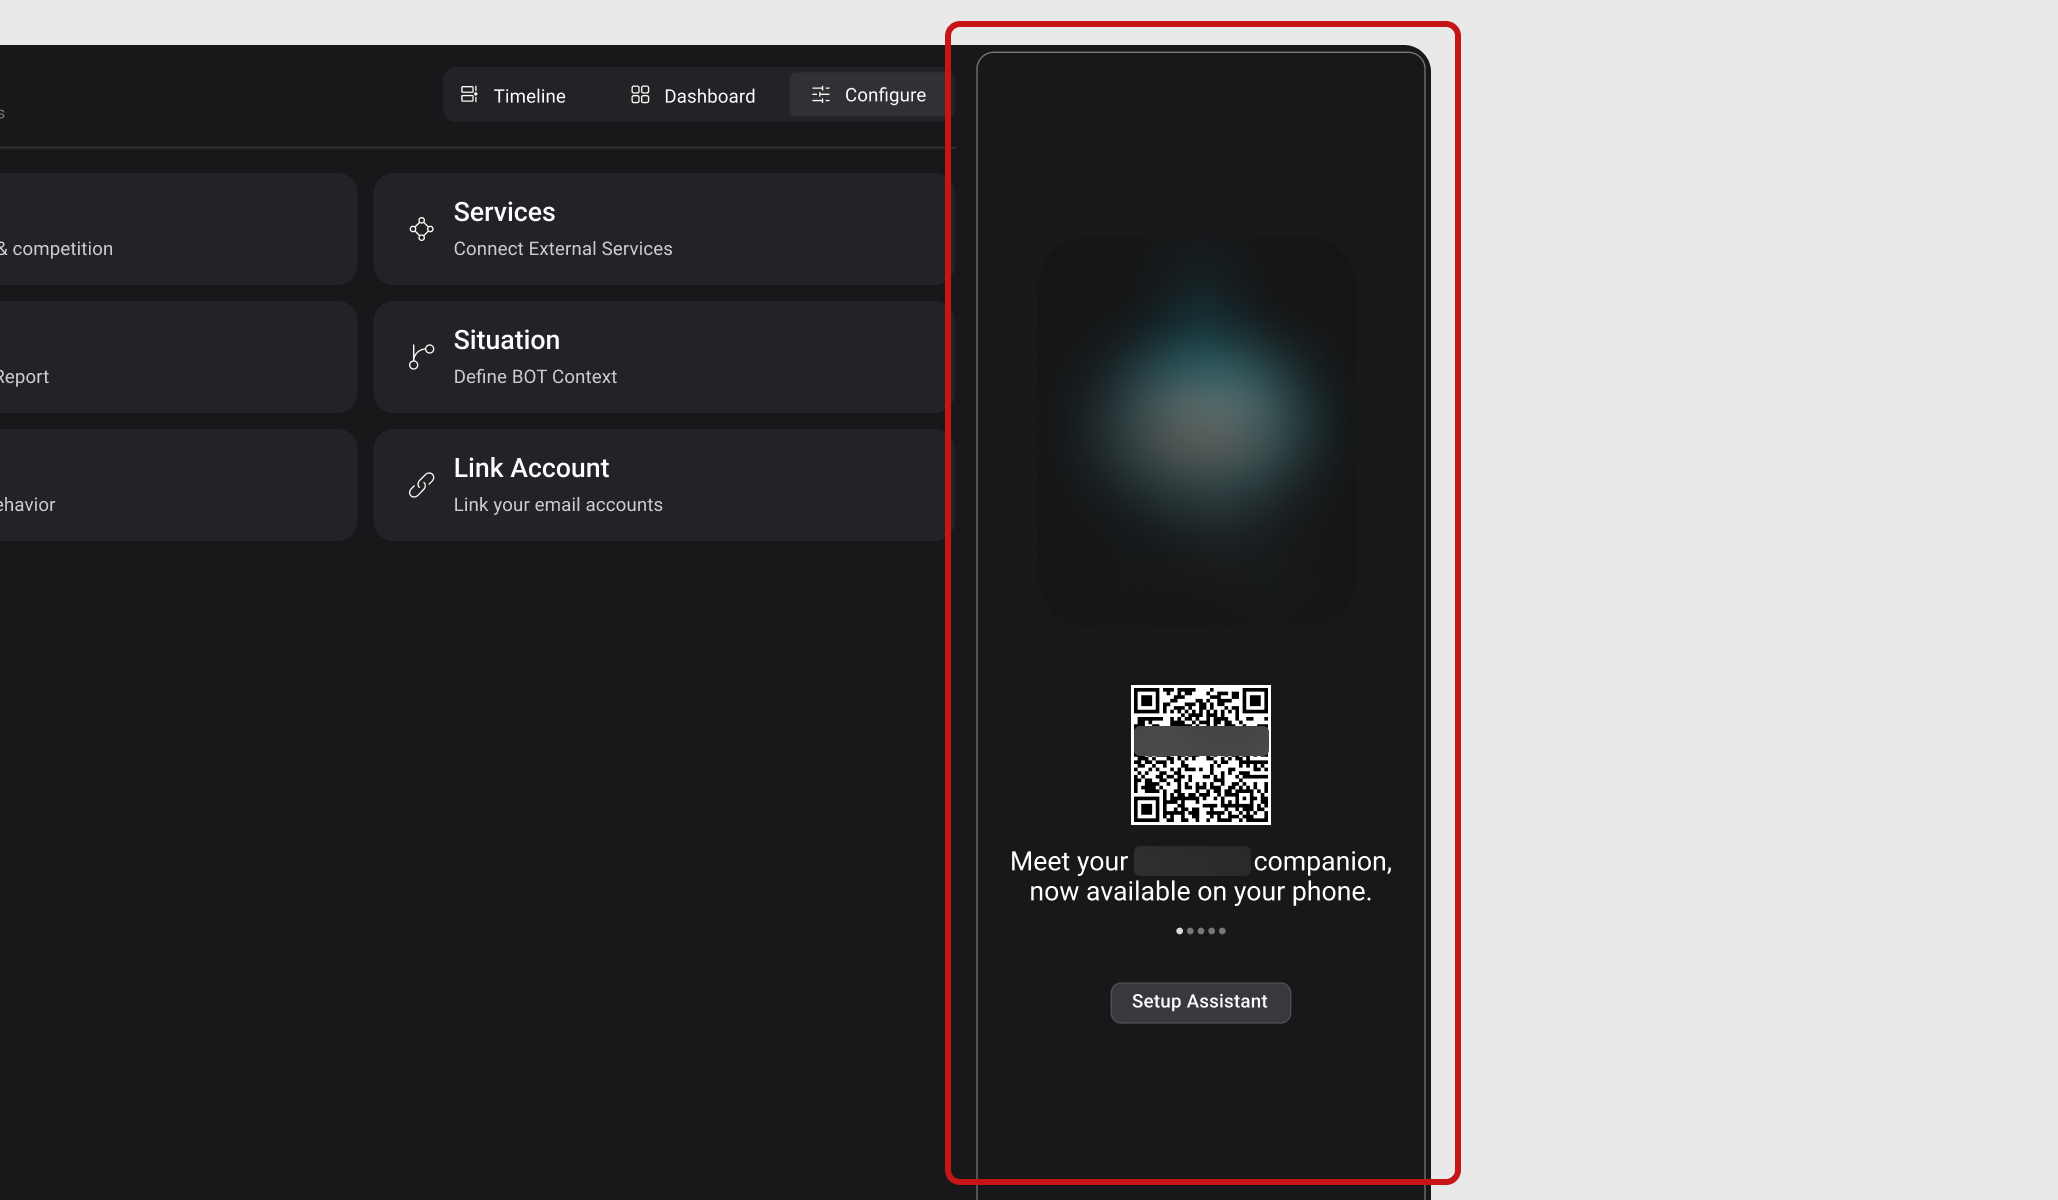The height and width of the screenshot is (1200, 2058).
Task: Open the Services card
Action: [x=664, y=229]
